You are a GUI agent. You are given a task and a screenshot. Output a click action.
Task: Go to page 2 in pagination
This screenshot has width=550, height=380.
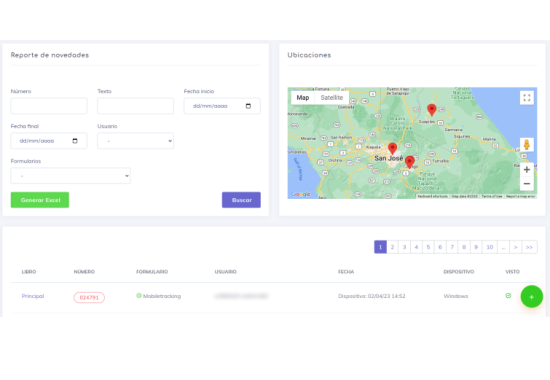(x=393, y=247)
